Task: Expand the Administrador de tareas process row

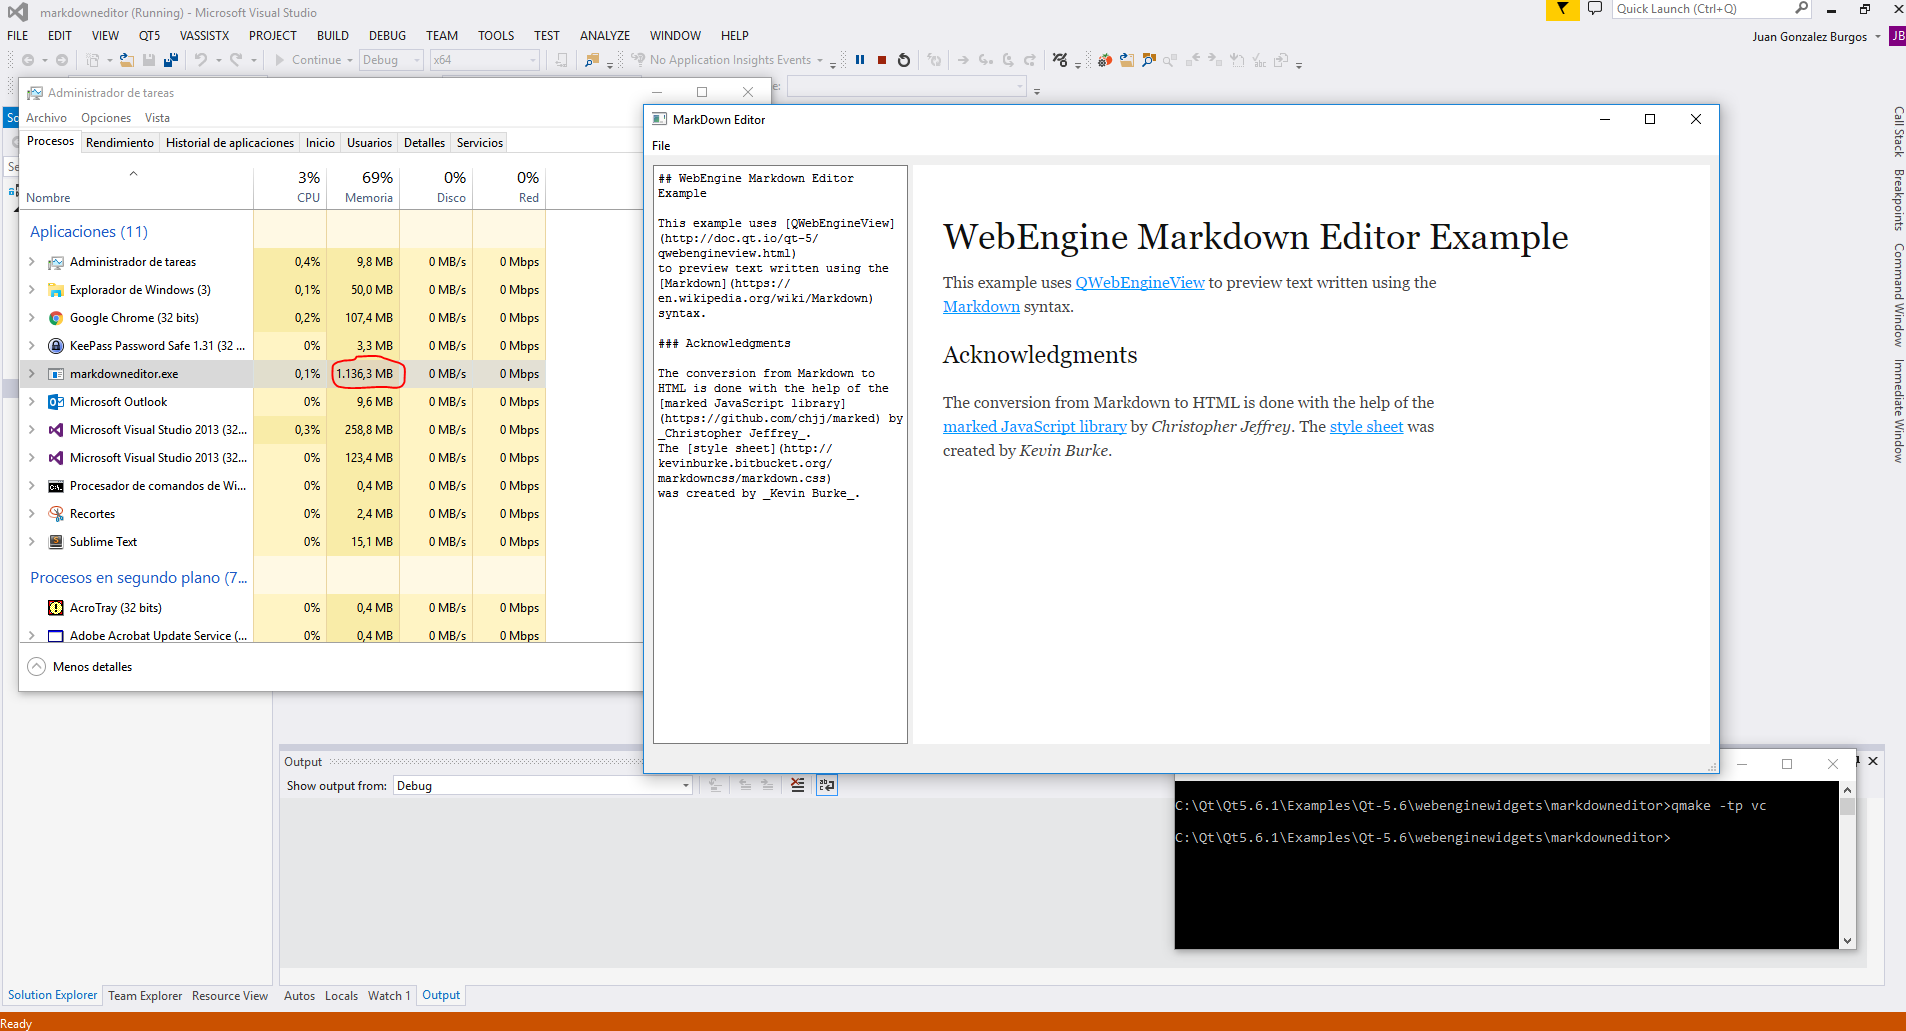Action: (32, 262)
